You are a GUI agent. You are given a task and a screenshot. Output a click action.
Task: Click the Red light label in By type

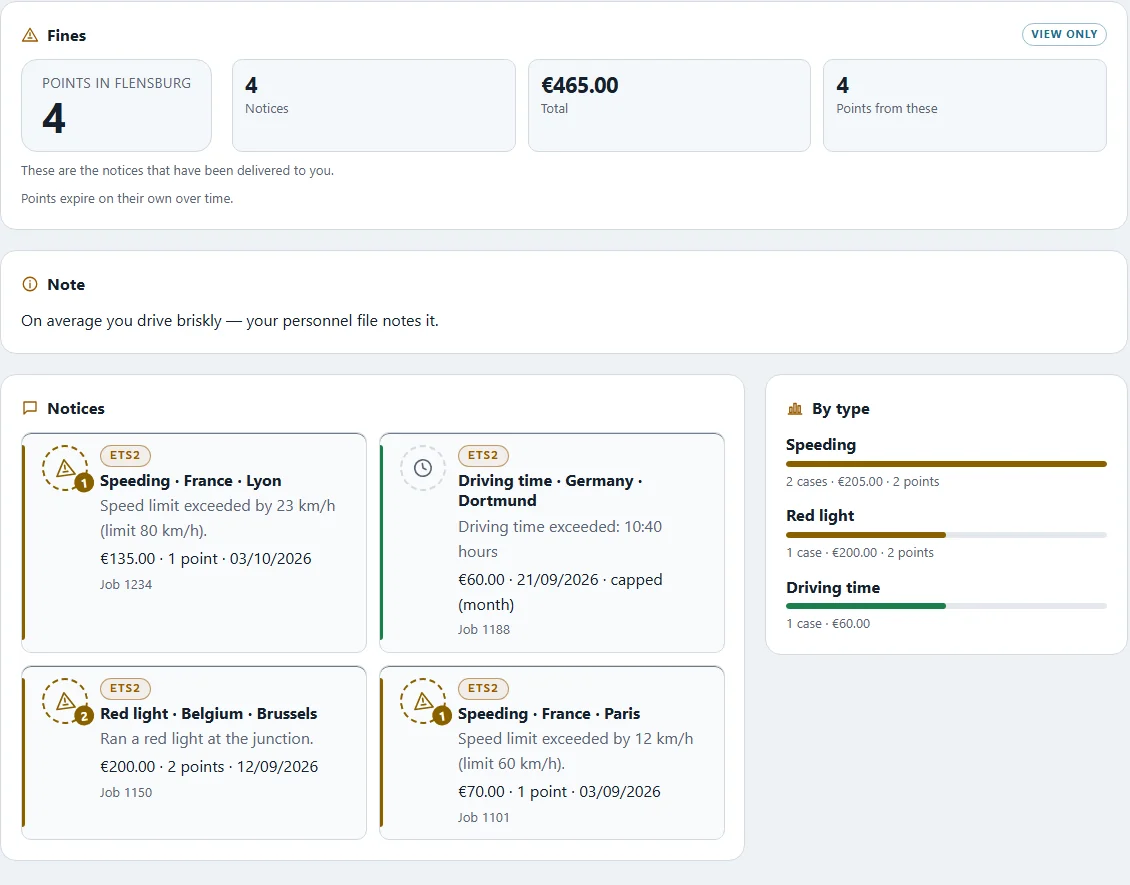tap(820, 515)
